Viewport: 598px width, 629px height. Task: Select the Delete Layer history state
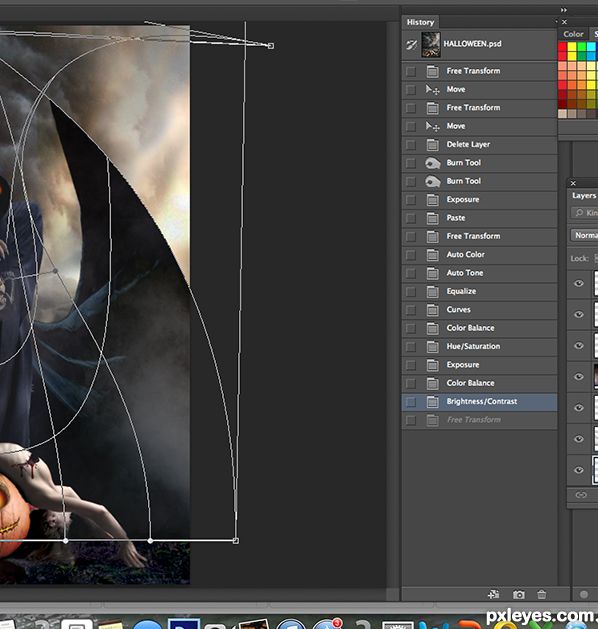click(479, 144)
